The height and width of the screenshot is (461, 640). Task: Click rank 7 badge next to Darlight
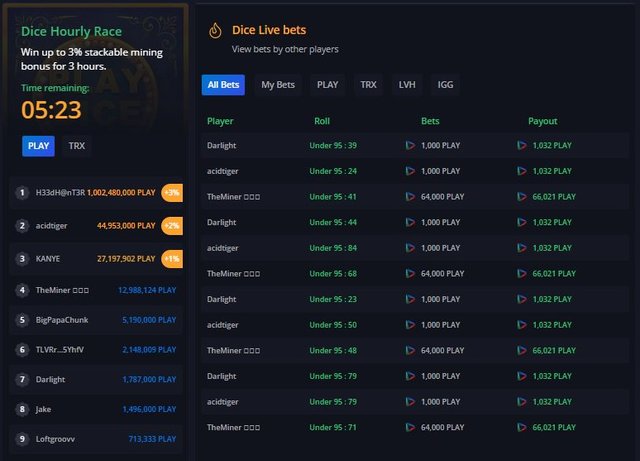tap(22, 380)
